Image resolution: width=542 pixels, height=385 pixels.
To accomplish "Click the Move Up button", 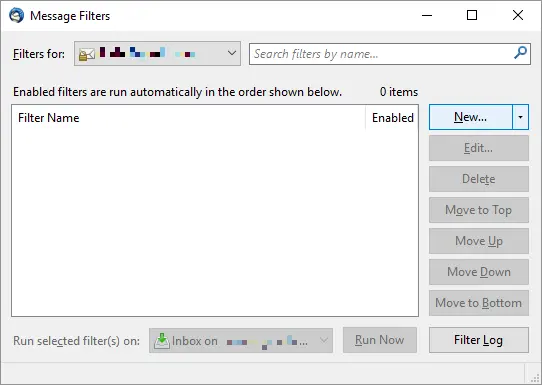I will pyautogui.click(x=479, y=241).
